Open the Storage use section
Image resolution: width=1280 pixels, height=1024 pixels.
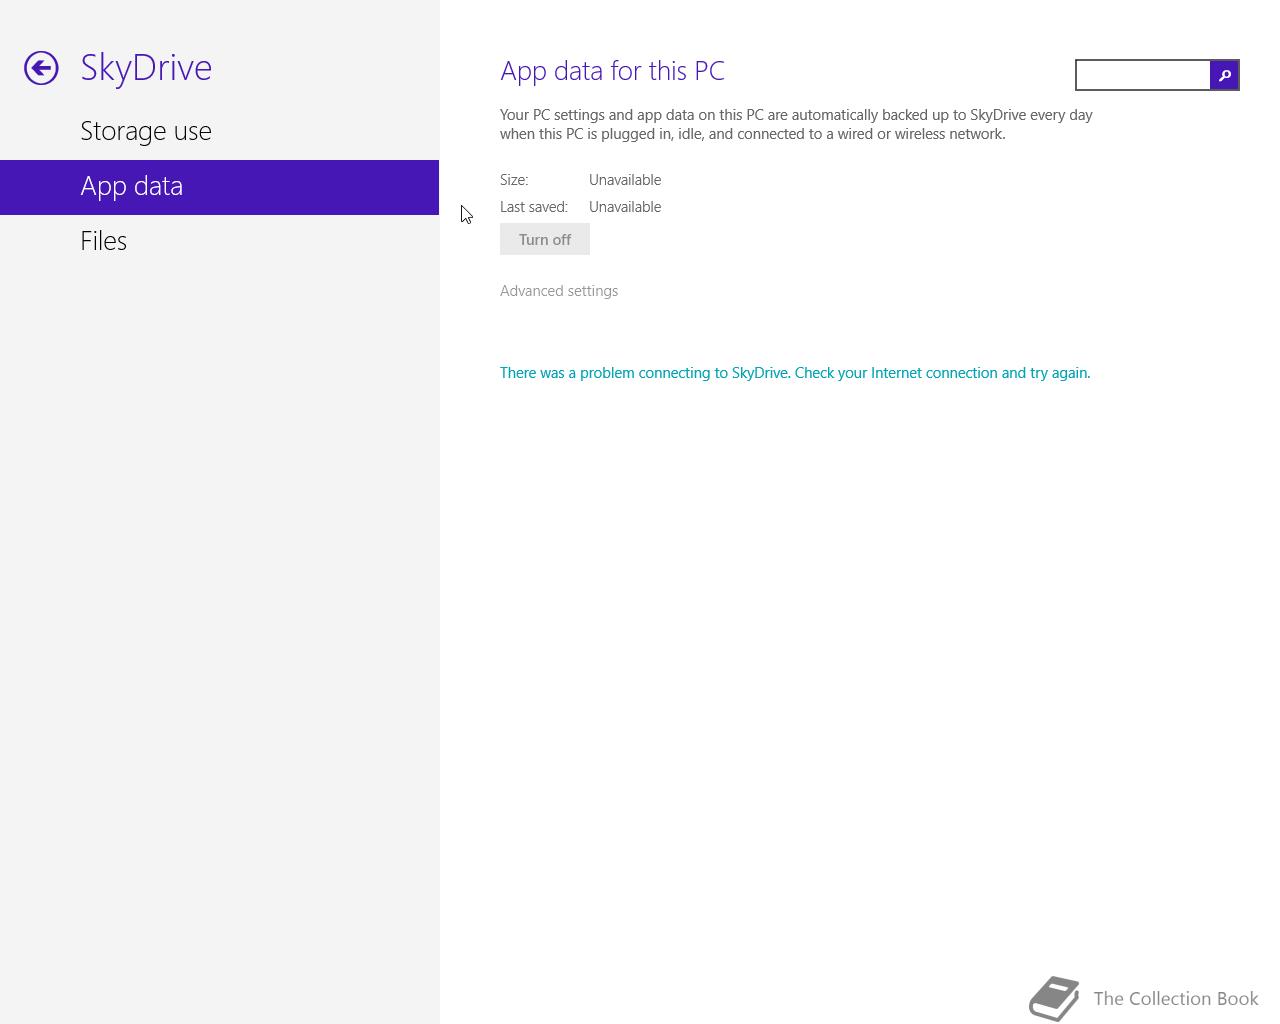pos(219,131)
